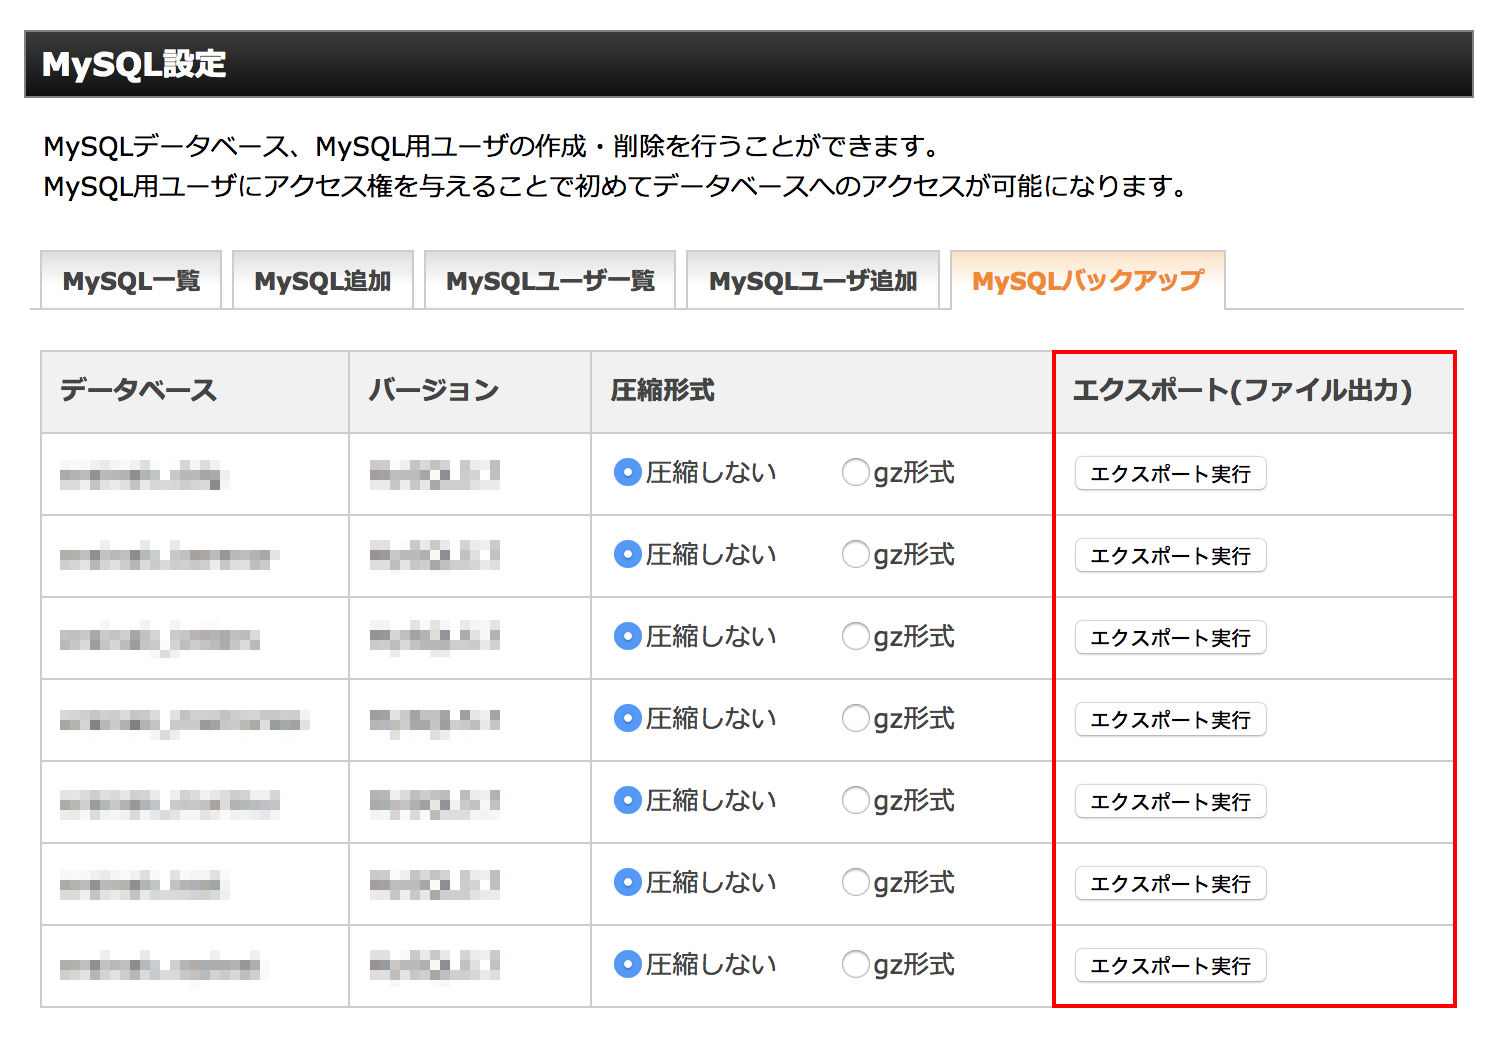The width and height of the screenshot is (1500, 1040).
Task: Switch to the MySQL追加 tab
Action: pyautogui.click(x=323, y=281)
